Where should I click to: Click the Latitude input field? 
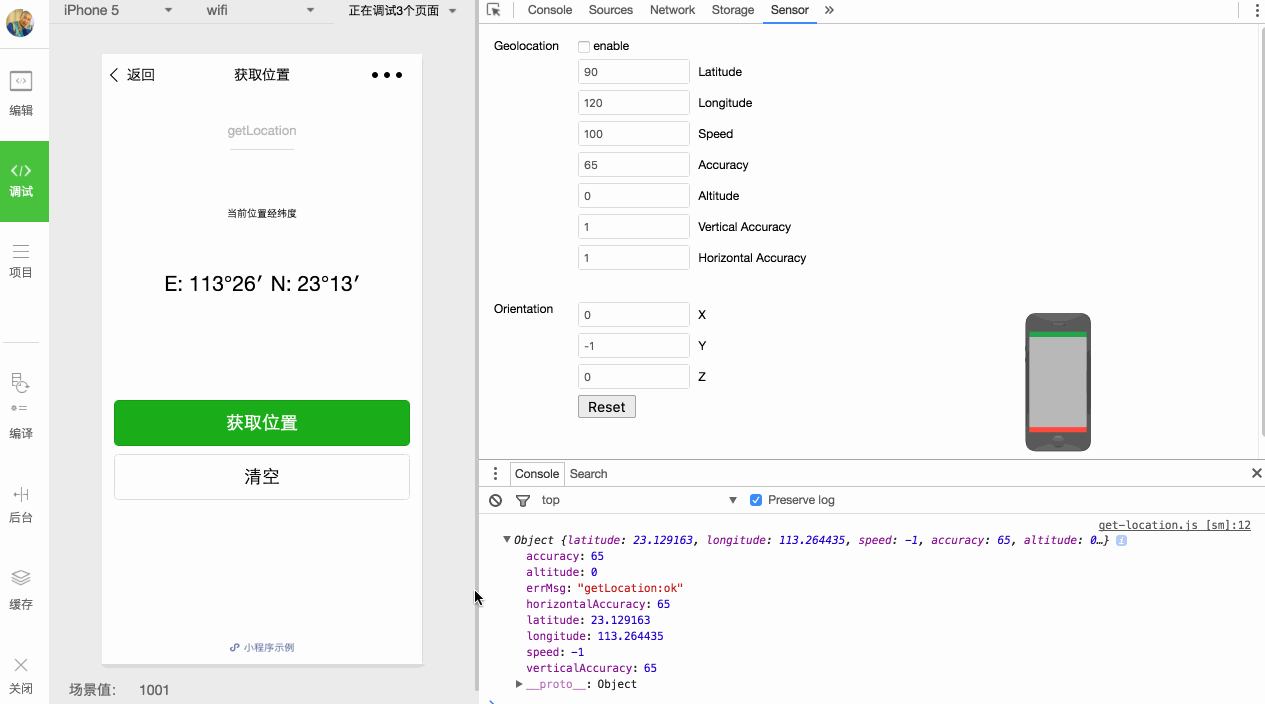(x=633, y=72)
